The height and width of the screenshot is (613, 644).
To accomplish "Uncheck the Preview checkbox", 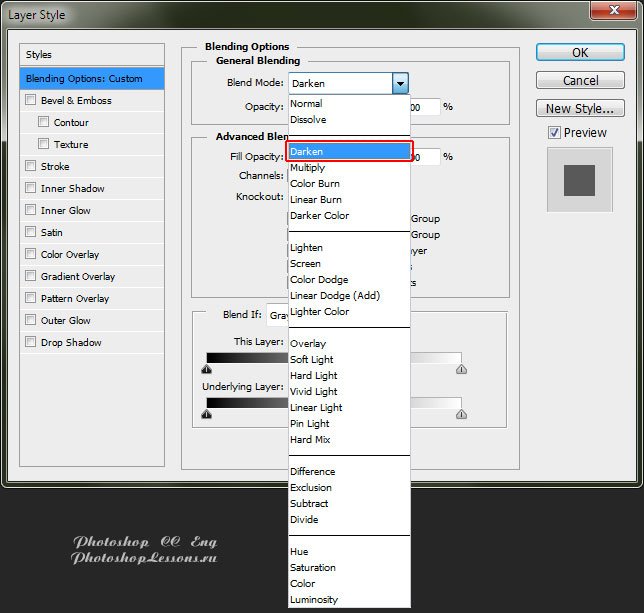I will (x=554, y=133).
